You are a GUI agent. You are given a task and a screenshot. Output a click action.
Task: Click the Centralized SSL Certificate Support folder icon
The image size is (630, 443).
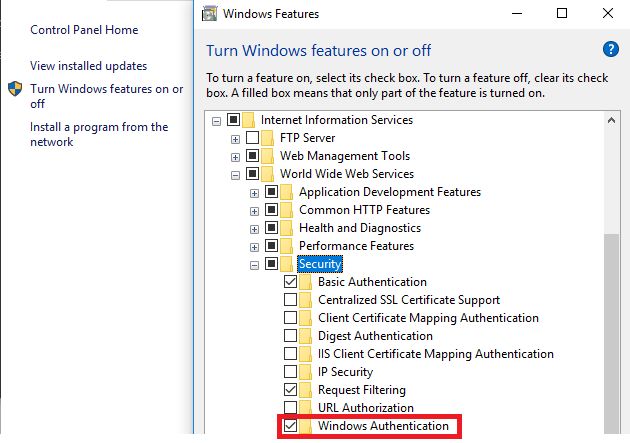(x=306, y=300)
